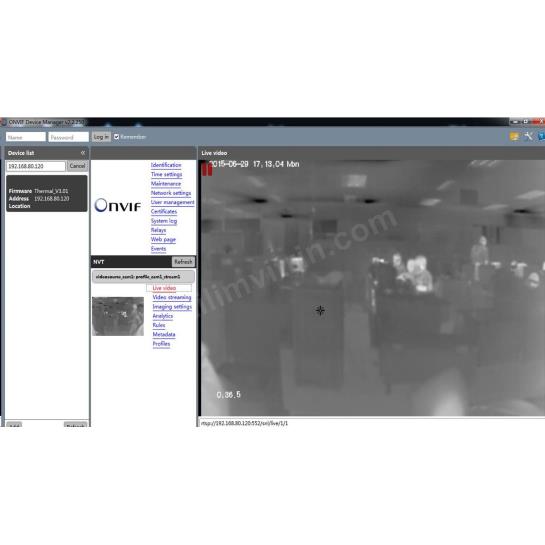Open the Maintenance link
This screenshot has width=545, height=545.
[166, 184]
